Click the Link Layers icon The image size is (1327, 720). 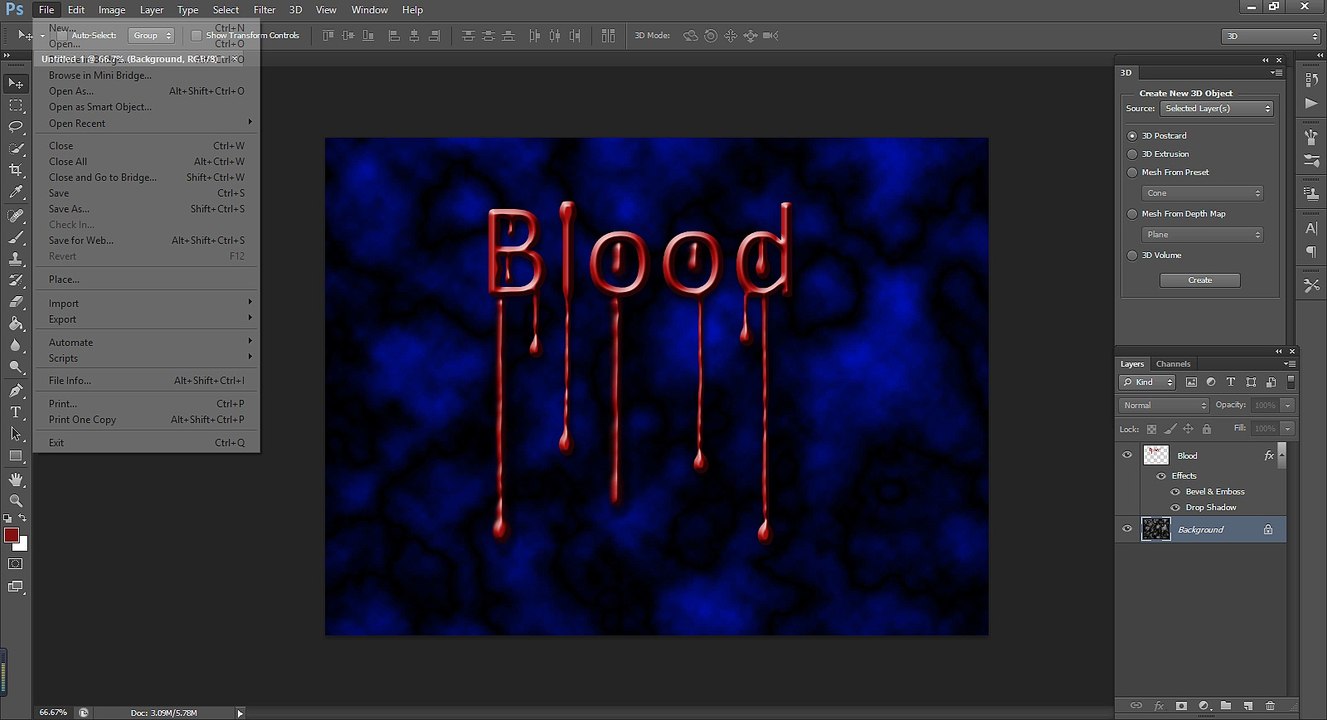[x=1136, y=706]
